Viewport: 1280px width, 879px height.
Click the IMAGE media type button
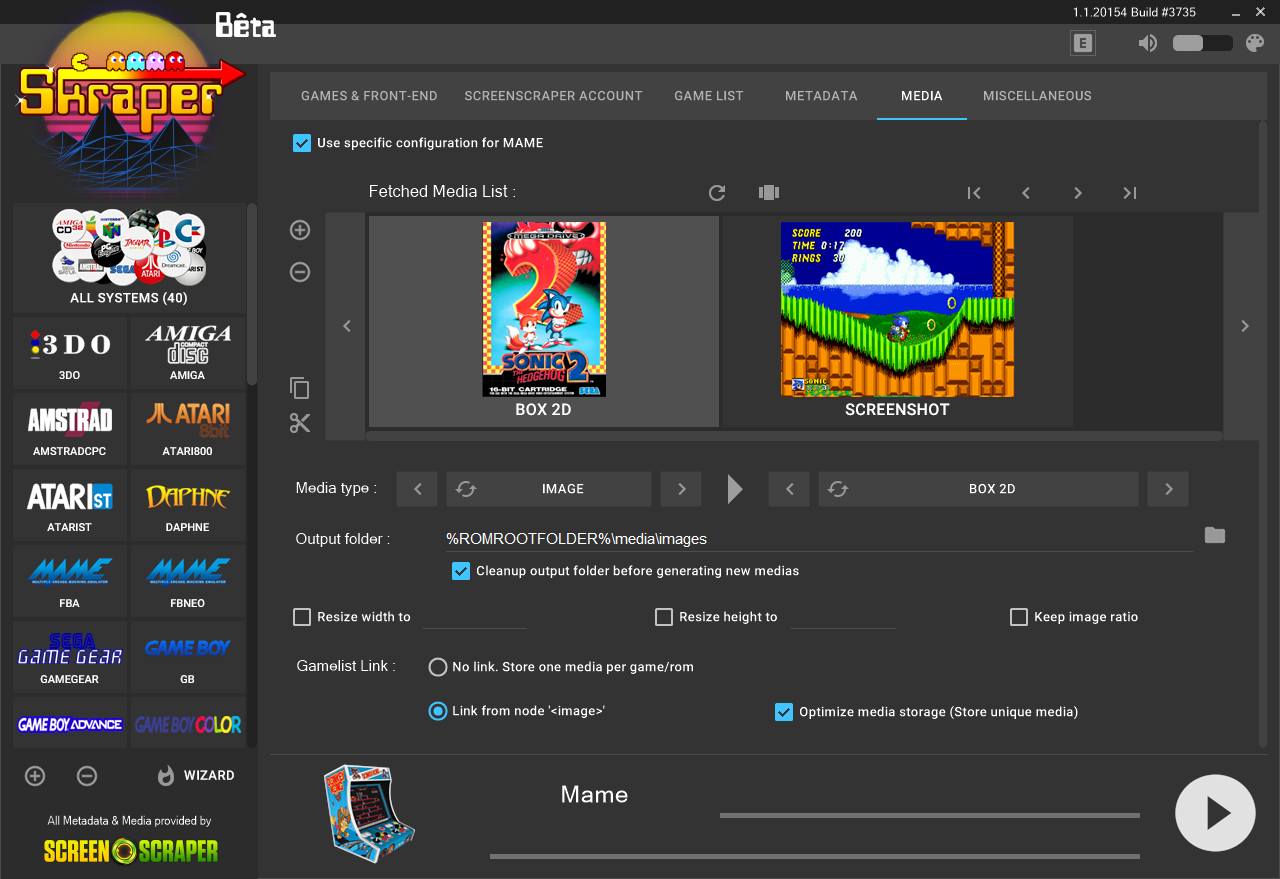(549, 489)
